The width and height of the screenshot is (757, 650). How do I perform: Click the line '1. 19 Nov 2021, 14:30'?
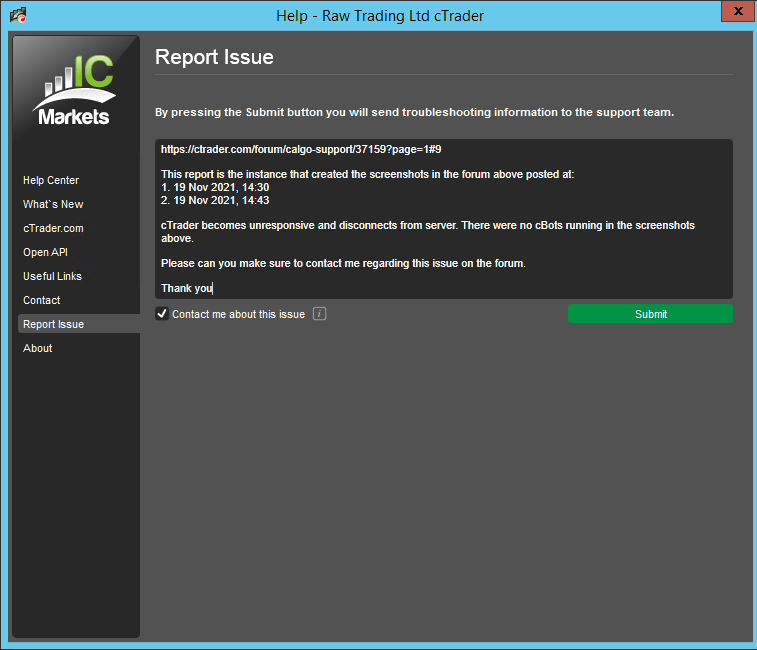215,187
